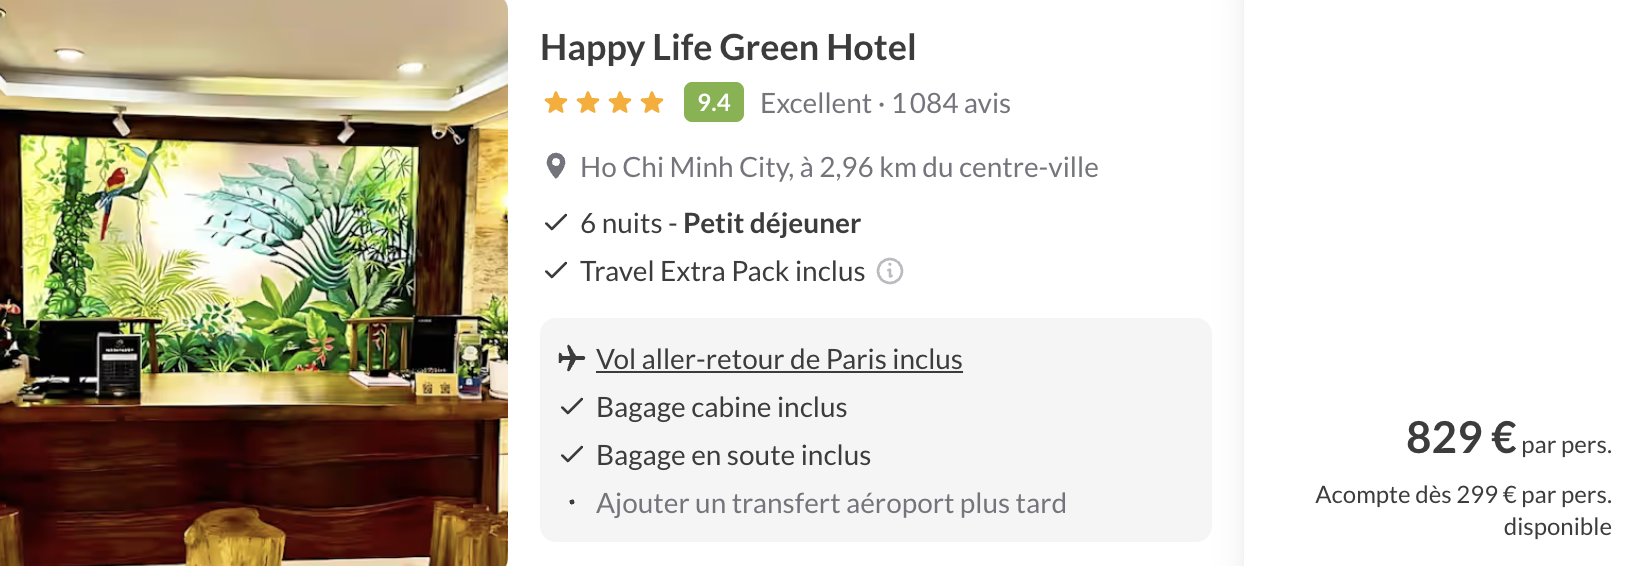This screenshot has height=566, width=1640.
Task: Click the Bagage en soute inclus text
Action: coord(733,455)
